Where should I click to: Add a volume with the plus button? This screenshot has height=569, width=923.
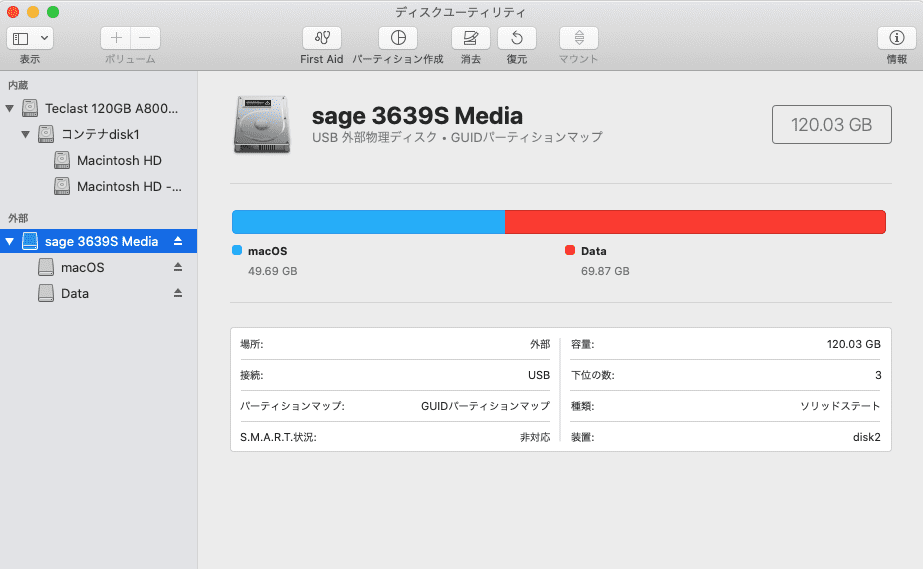click(116, 38)
